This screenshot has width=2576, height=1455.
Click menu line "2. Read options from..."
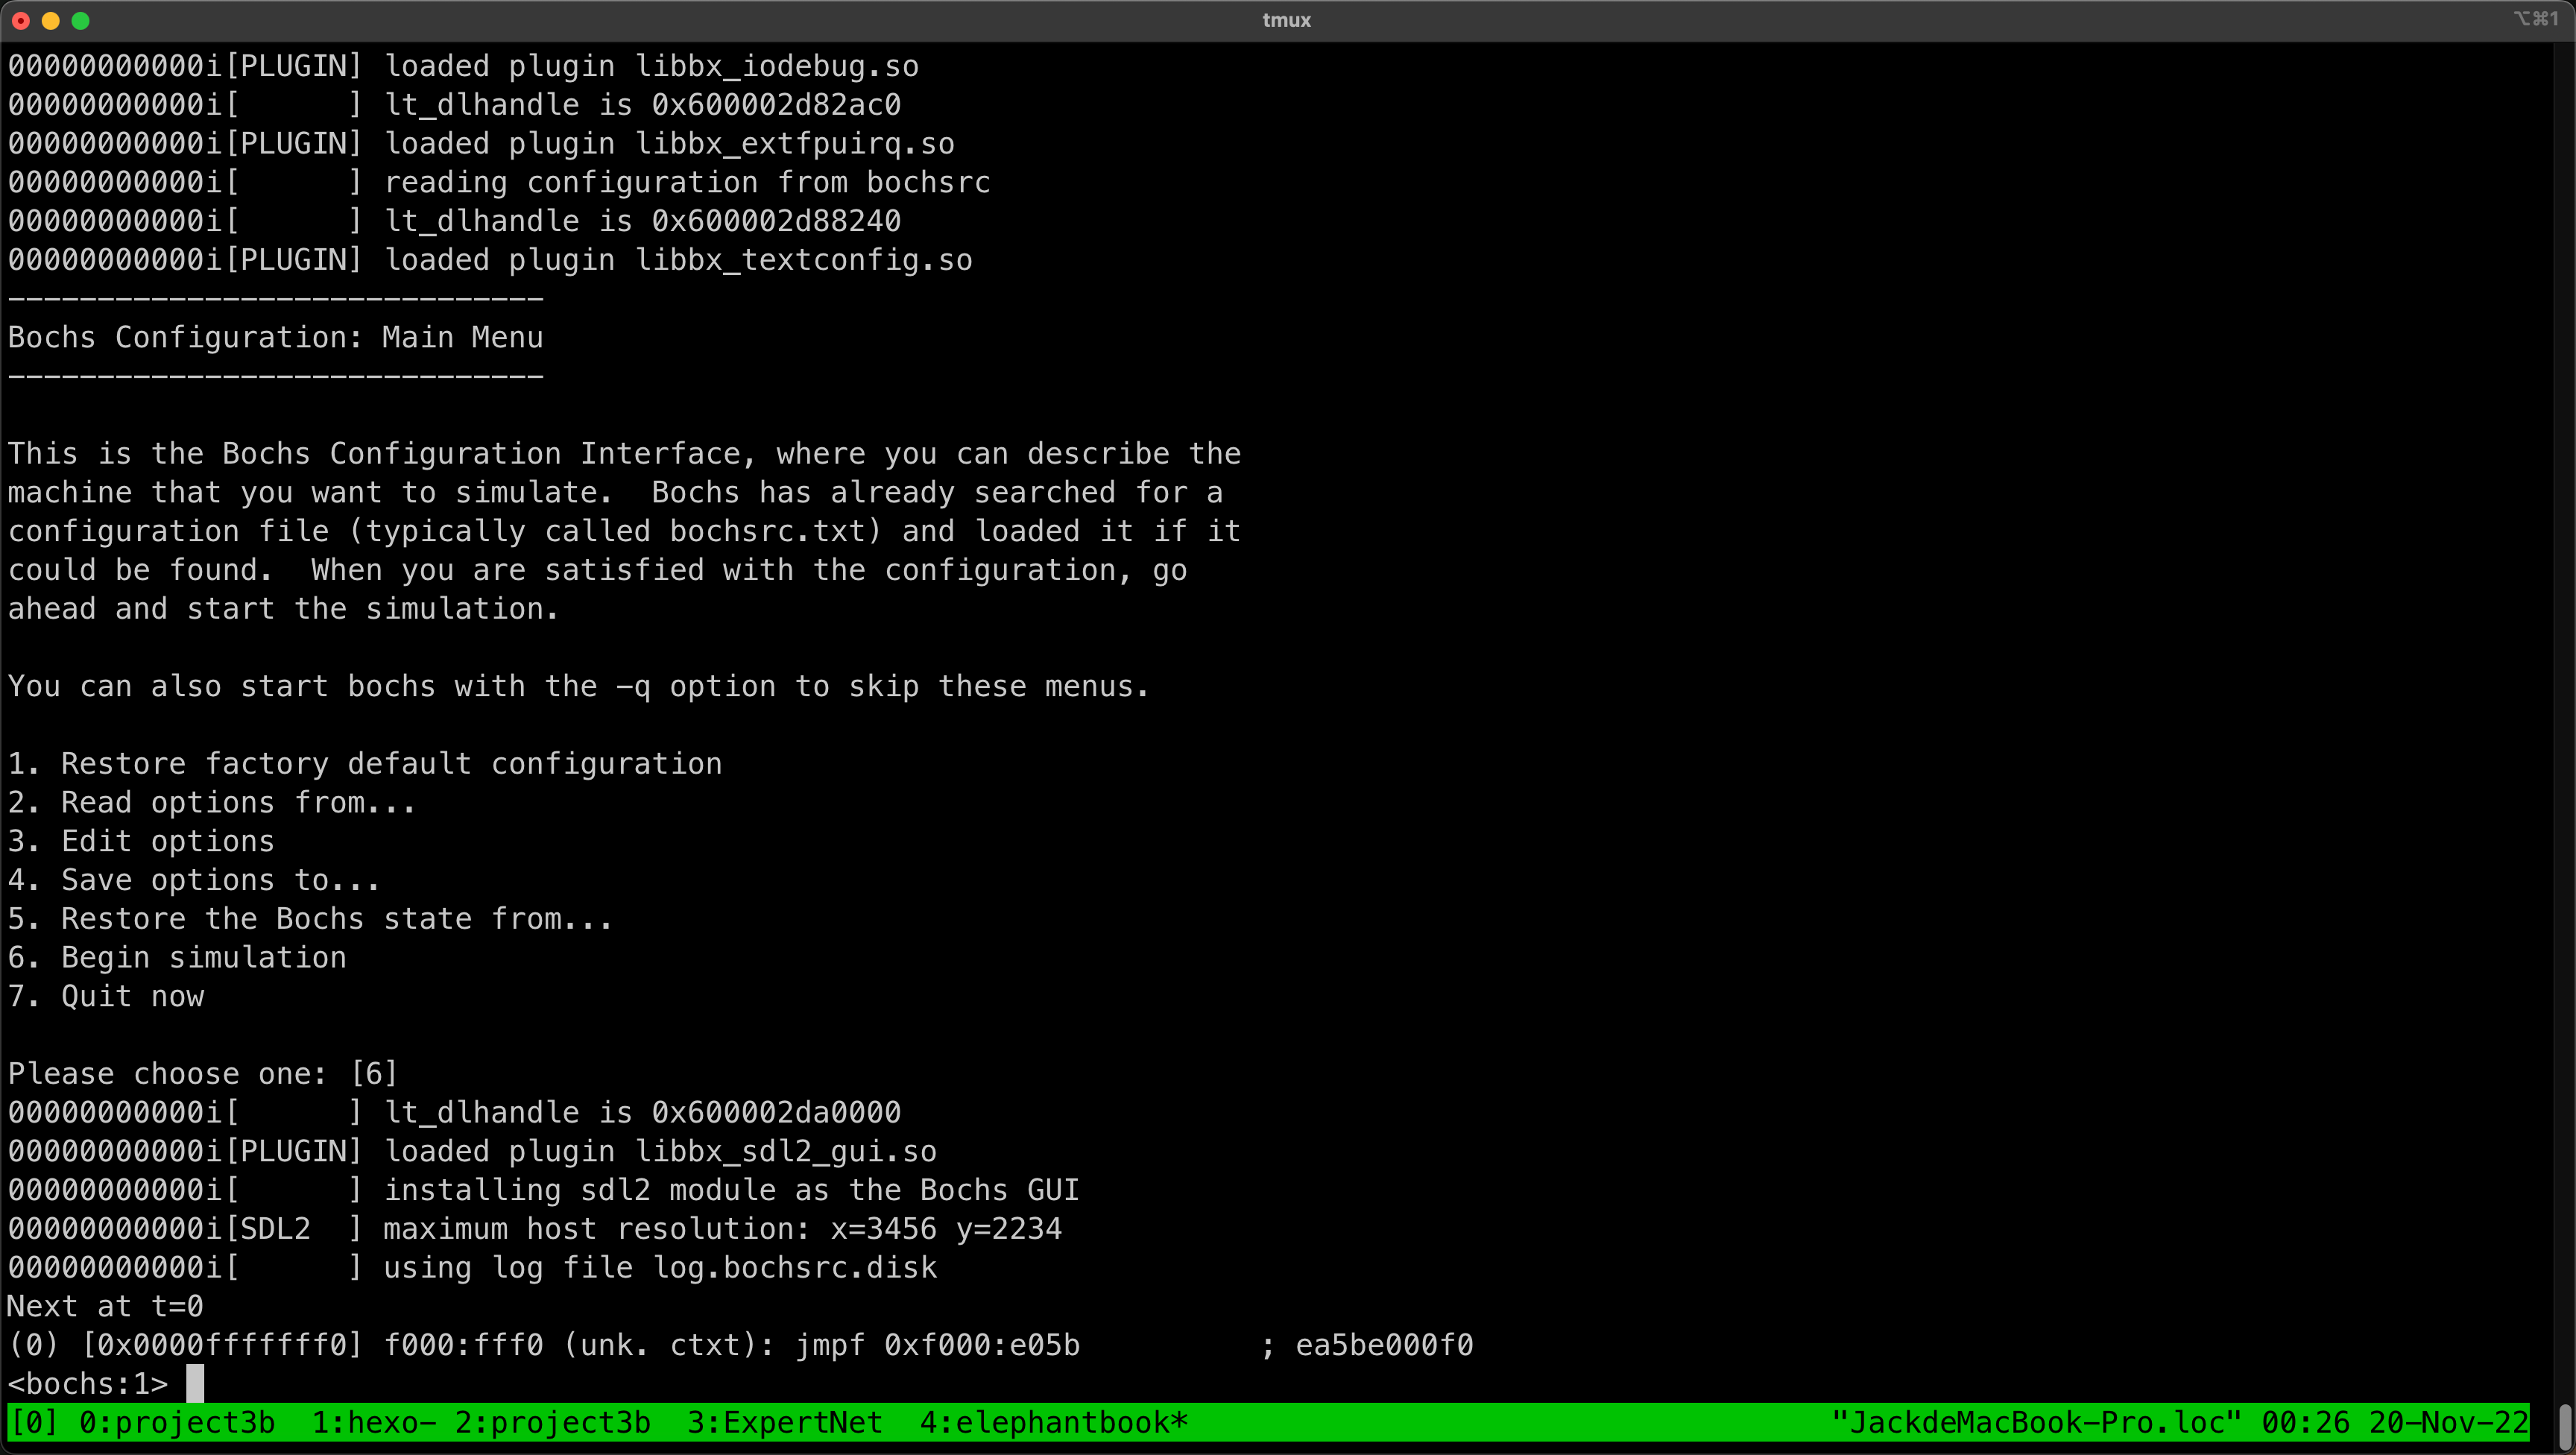(x=212, y=803)
